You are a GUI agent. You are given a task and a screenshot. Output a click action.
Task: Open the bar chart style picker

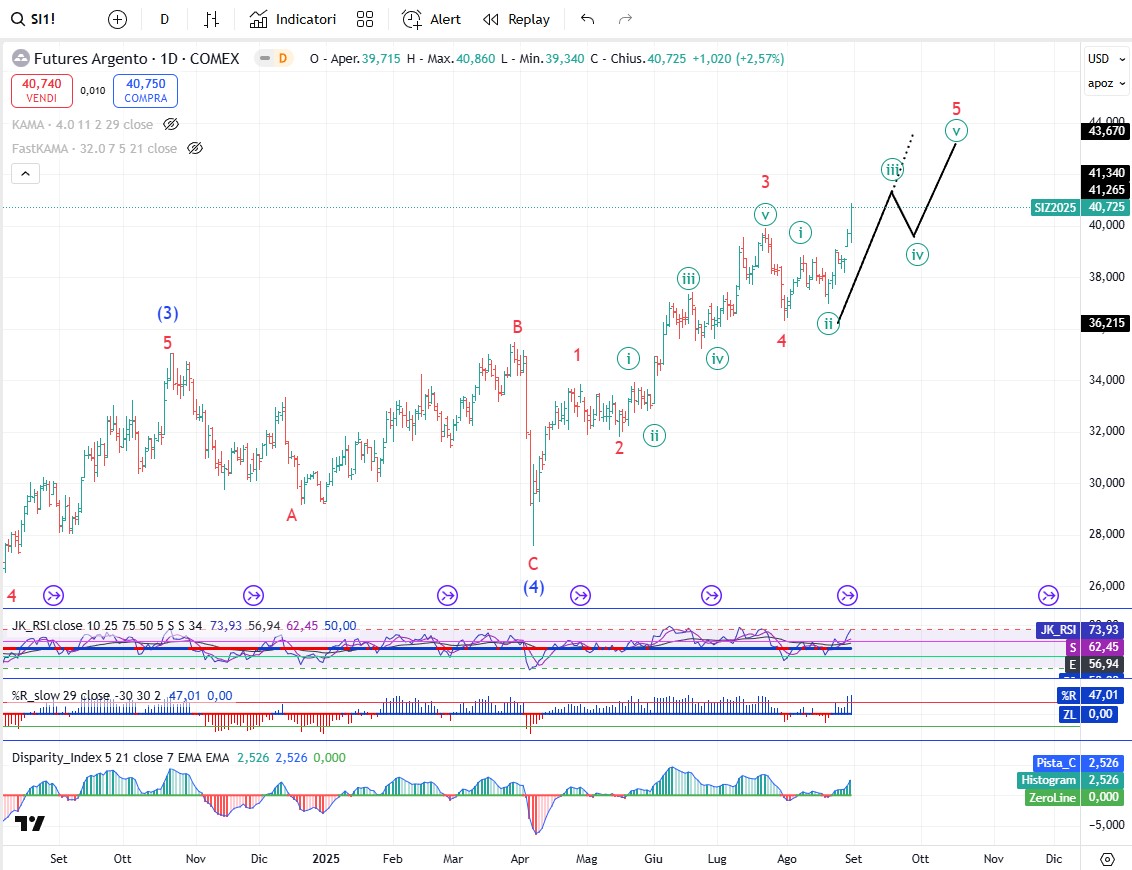point(211,19)
